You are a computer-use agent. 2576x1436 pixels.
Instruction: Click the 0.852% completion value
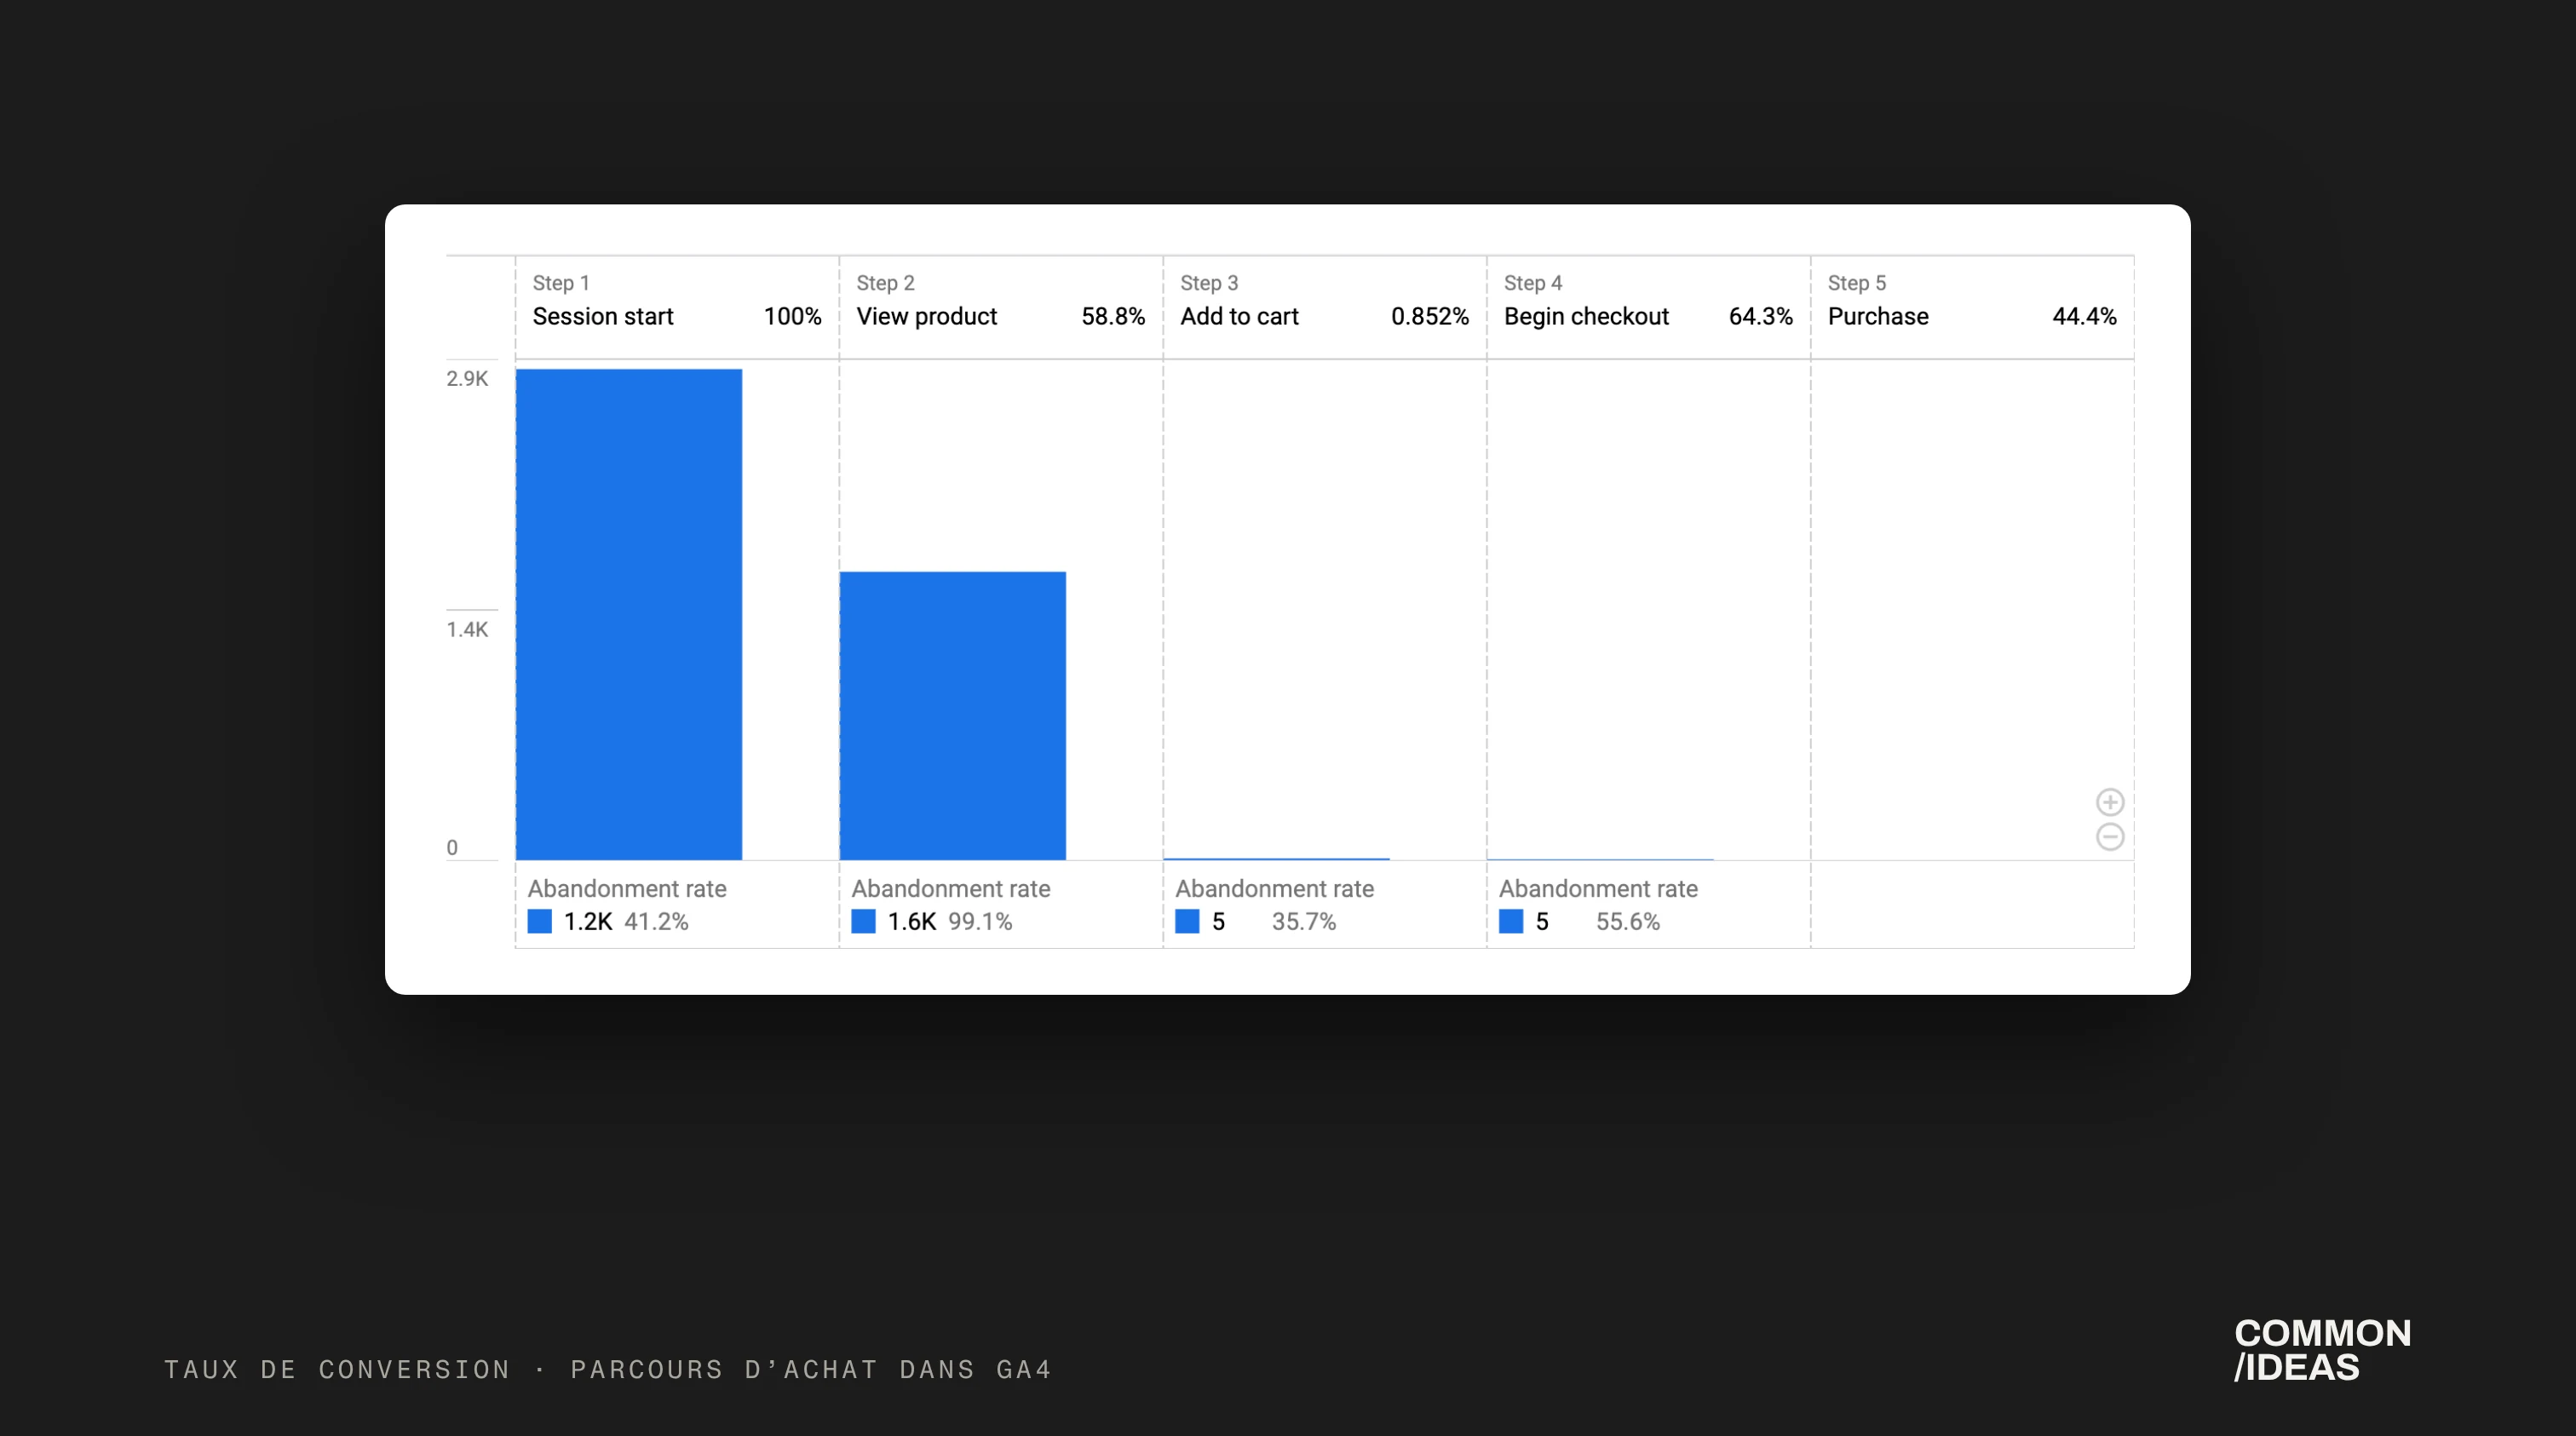(x=1430, y=317)
